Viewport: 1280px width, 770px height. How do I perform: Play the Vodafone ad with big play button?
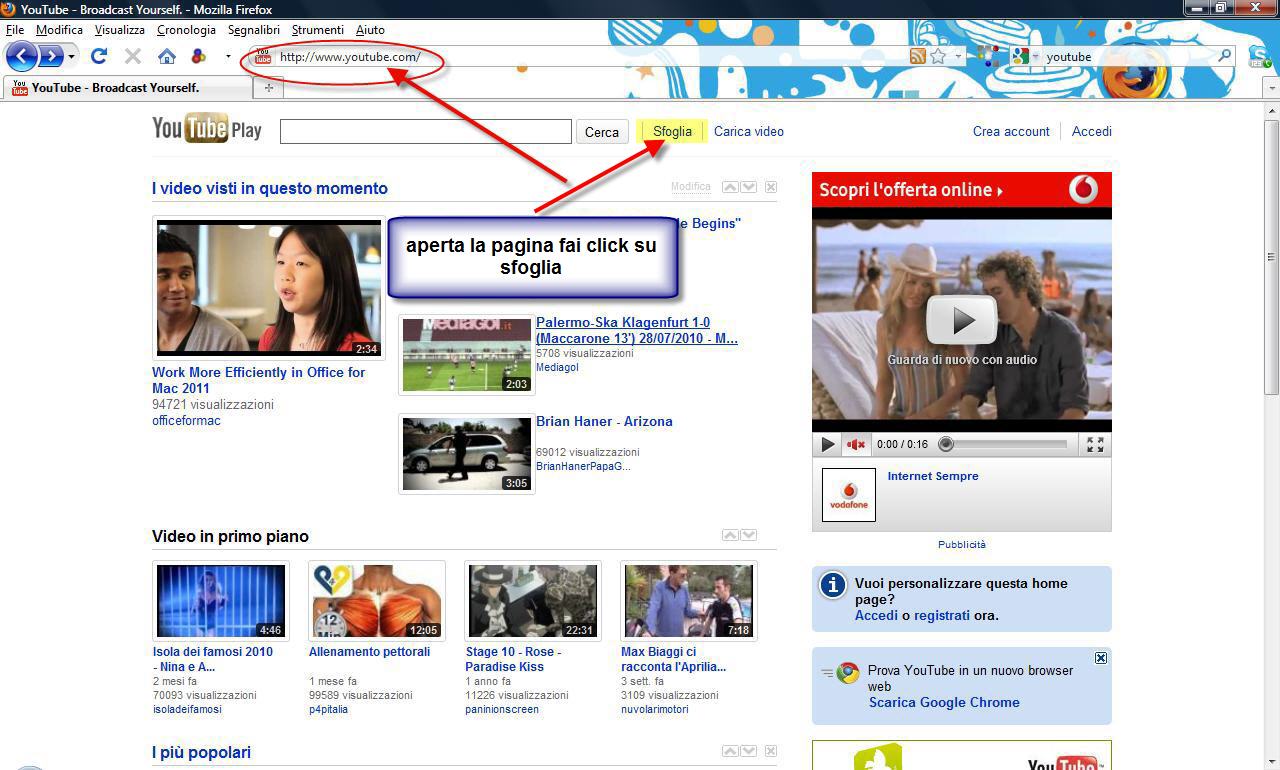coord(962,320)
